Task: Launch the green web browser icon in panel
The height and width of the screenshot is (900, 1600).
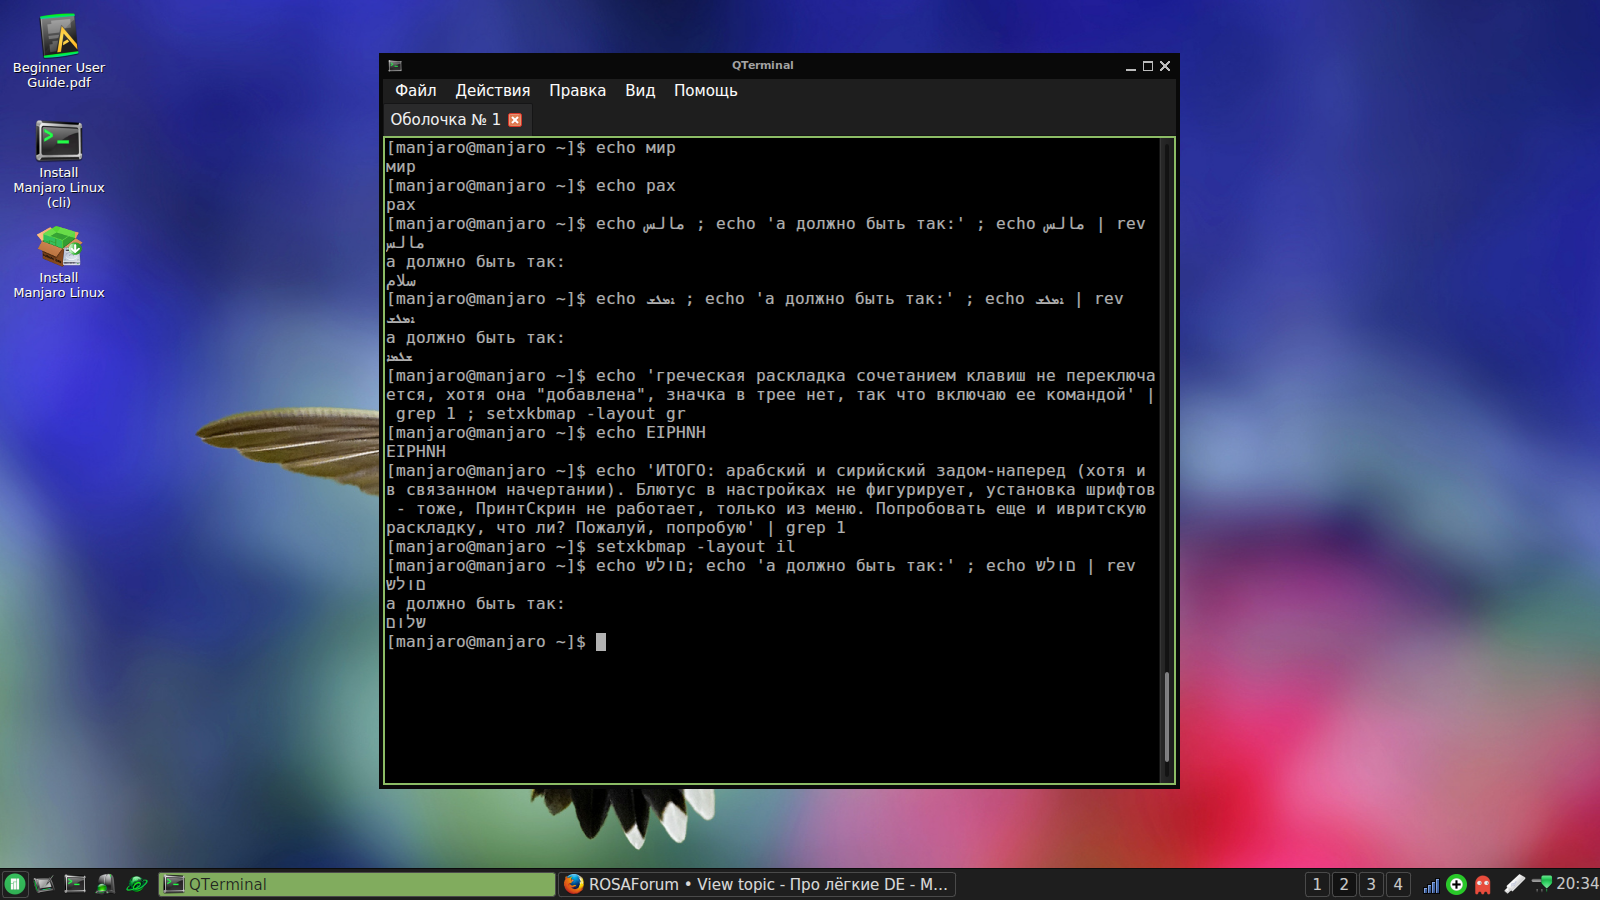Action: (136, 884)
